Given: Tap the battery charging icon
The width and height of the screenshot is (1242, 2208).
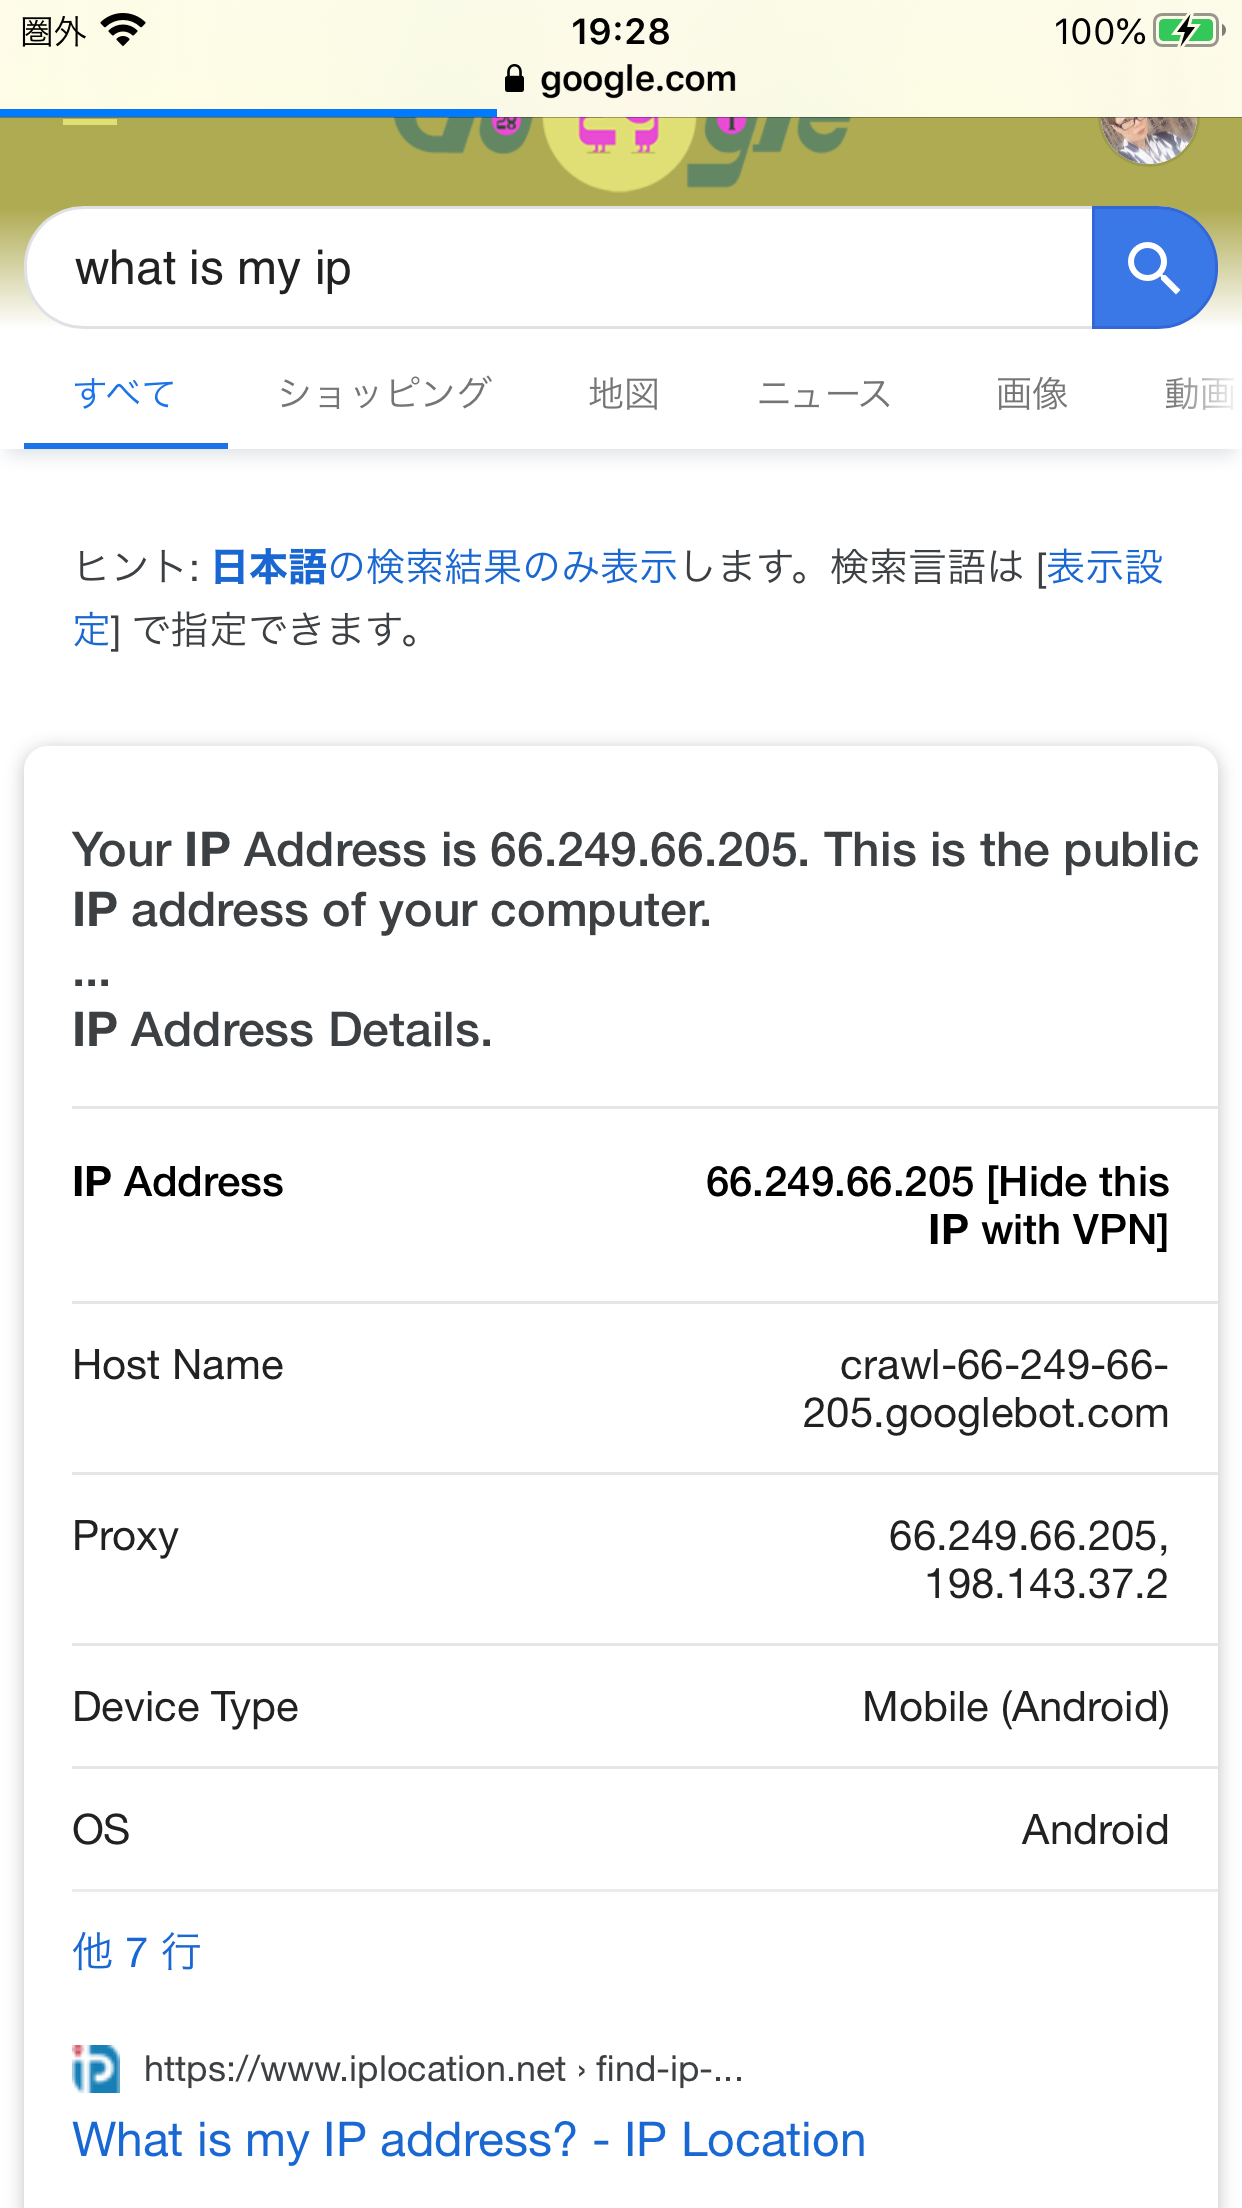Looking at the screenshot, I should tap(1188, 31).
